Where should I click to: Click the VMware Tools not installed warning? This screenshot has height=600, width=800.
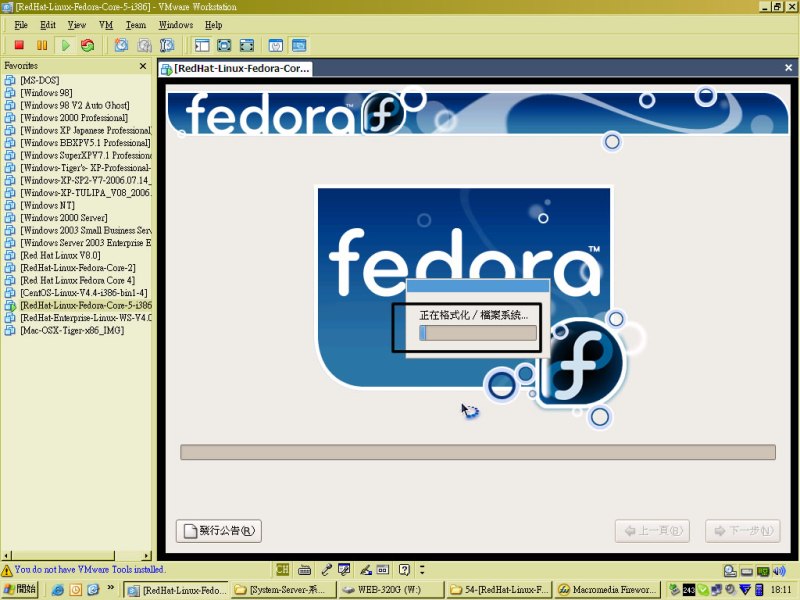[83, 569]
